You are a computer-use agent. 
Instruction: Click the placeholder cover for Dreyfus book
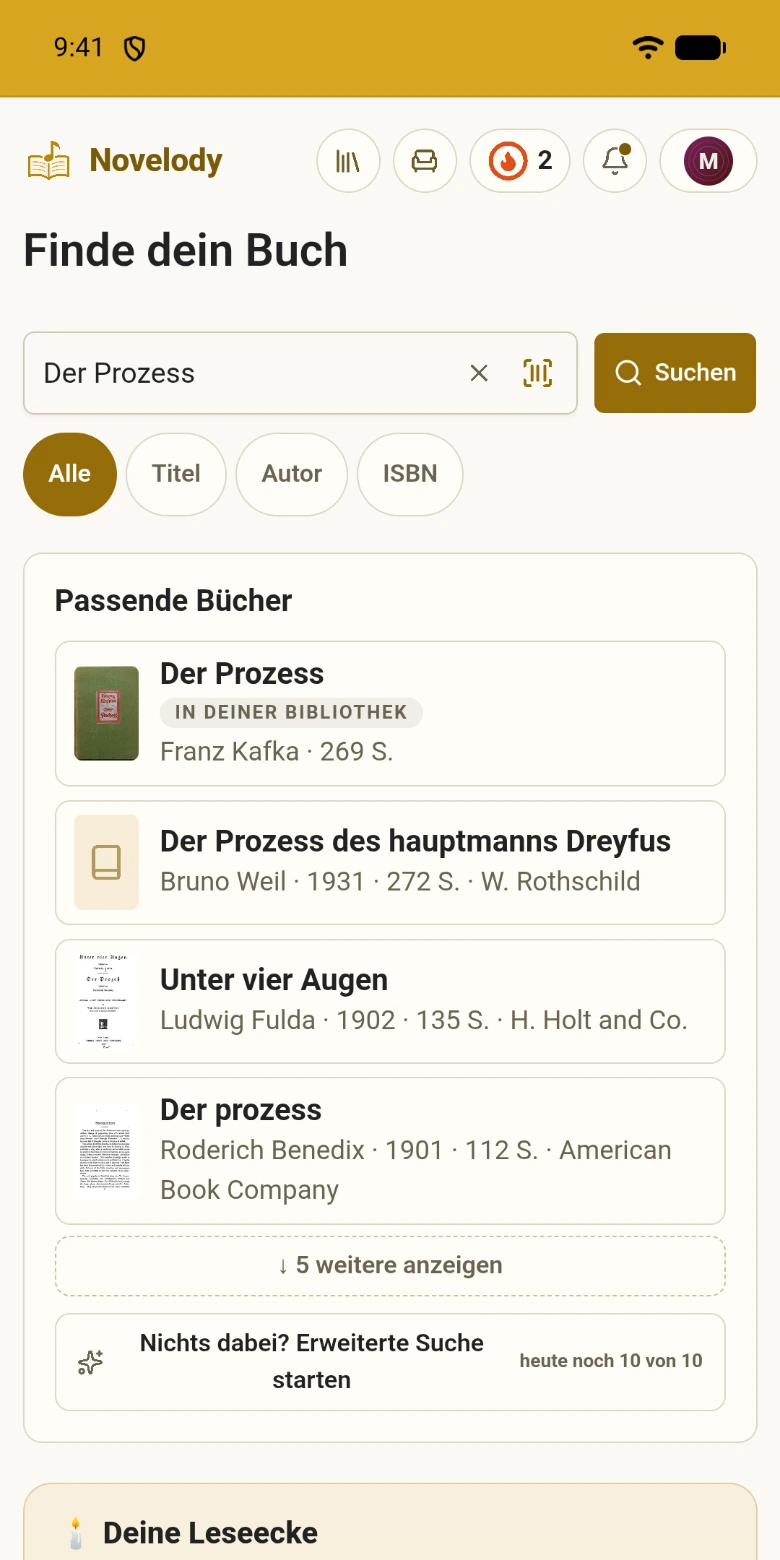tap(106, 862)
